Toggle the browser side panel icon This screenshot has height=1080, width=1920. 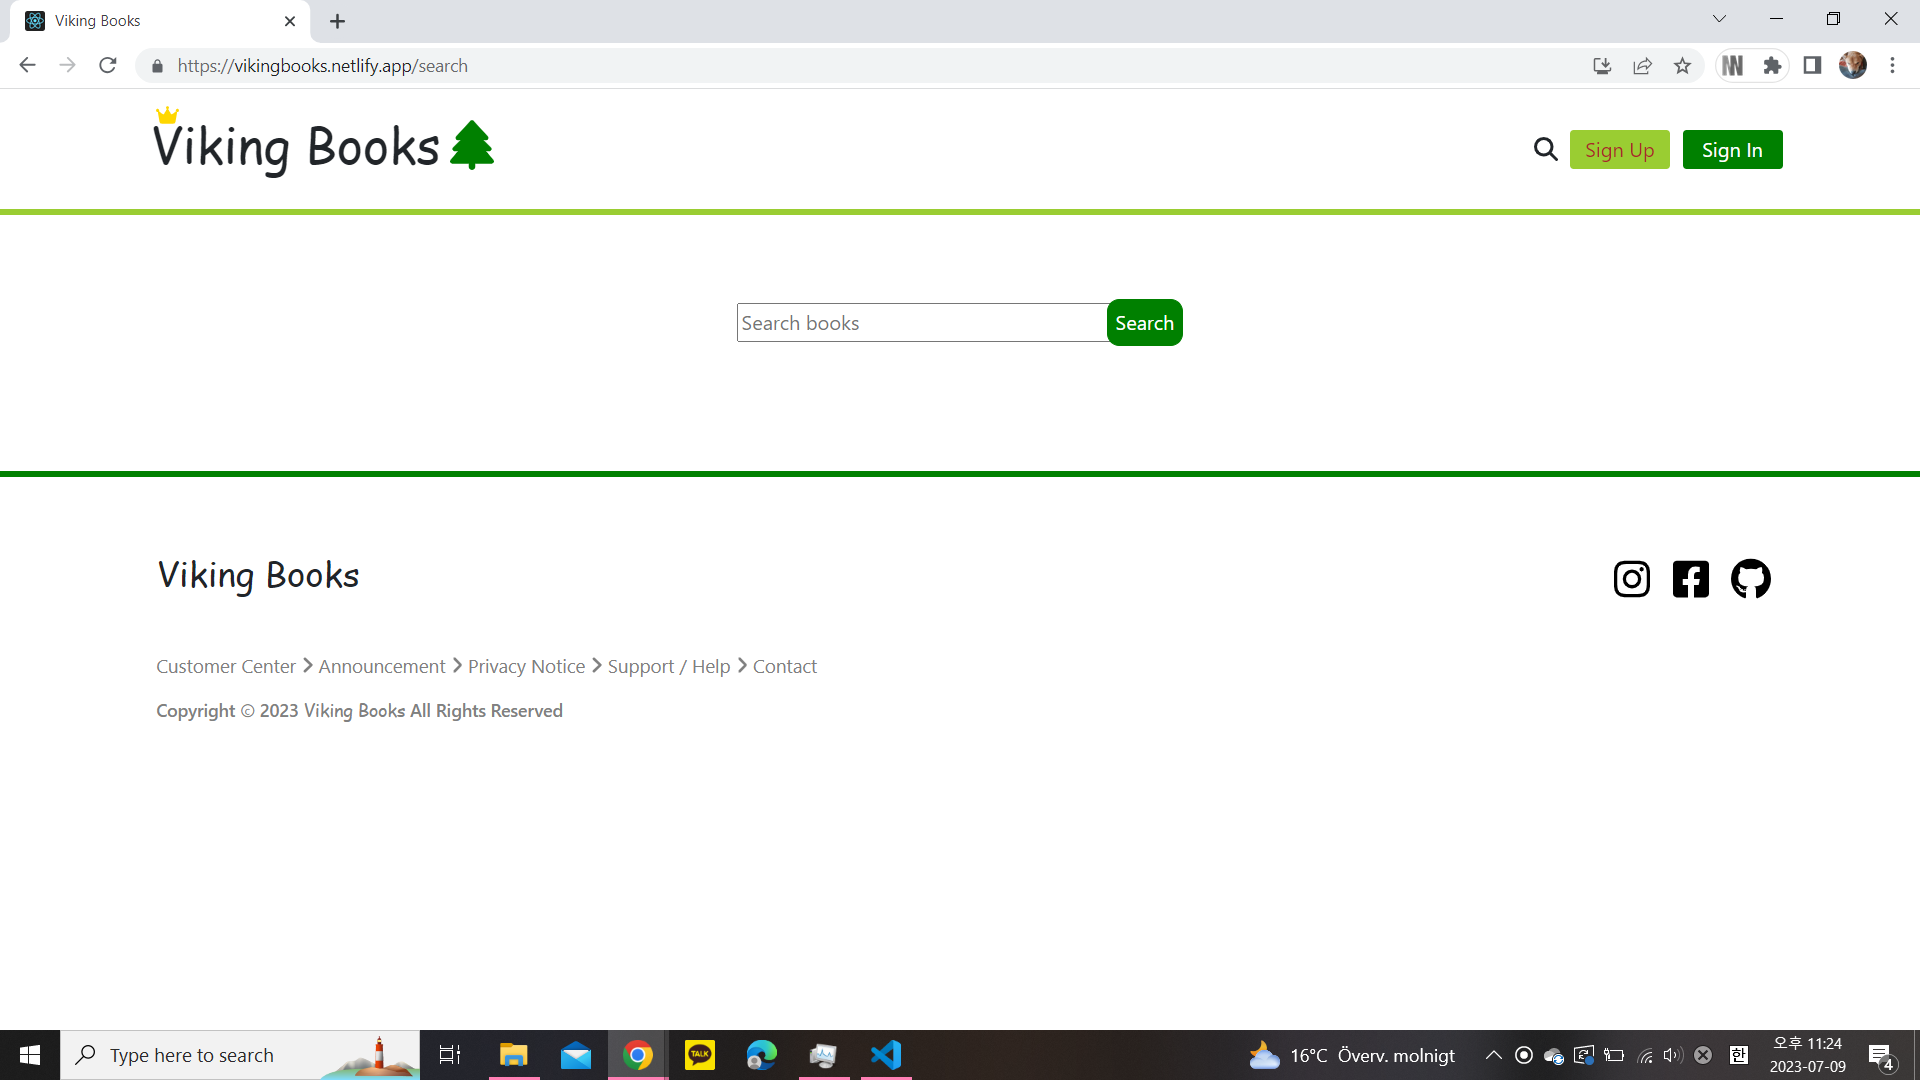point(1812,66)
